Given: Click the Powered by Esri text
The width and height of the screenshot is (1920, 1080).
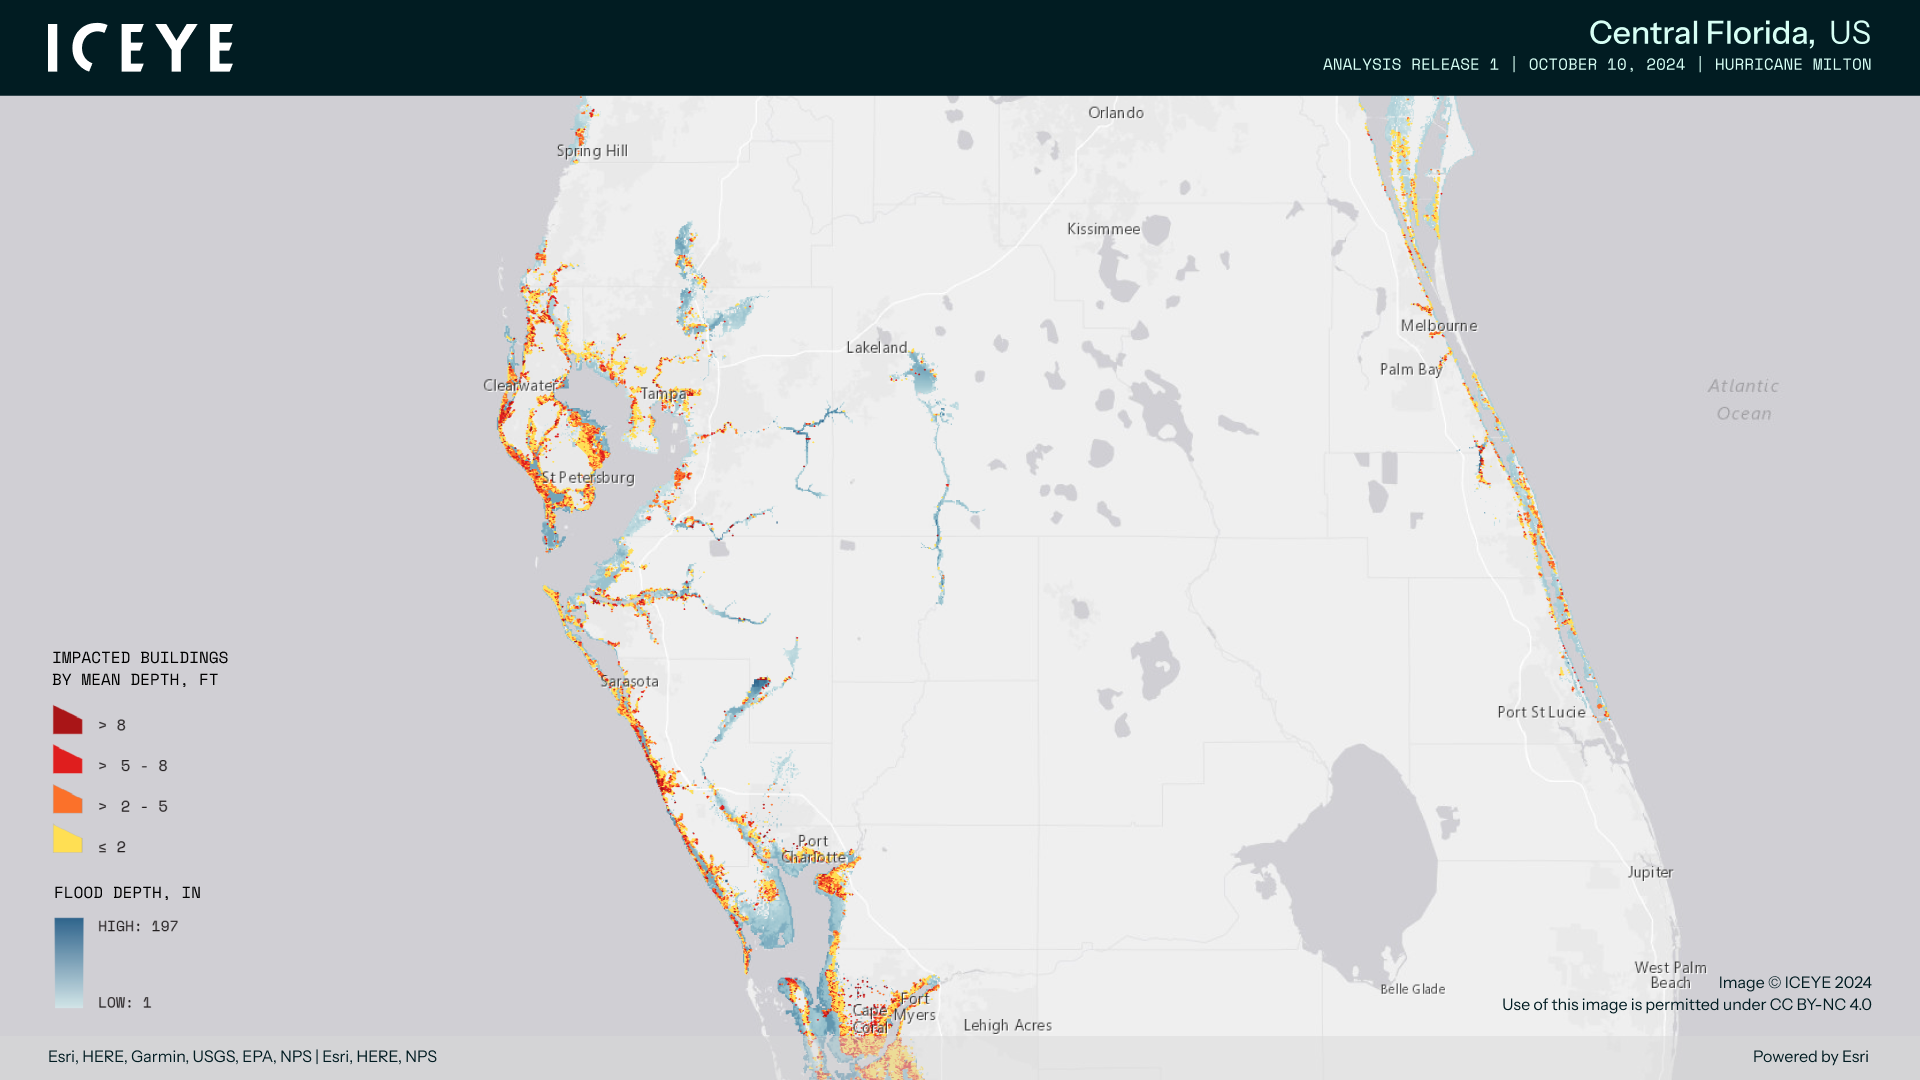Looking at the screenshot, I should point(1809,1057).
